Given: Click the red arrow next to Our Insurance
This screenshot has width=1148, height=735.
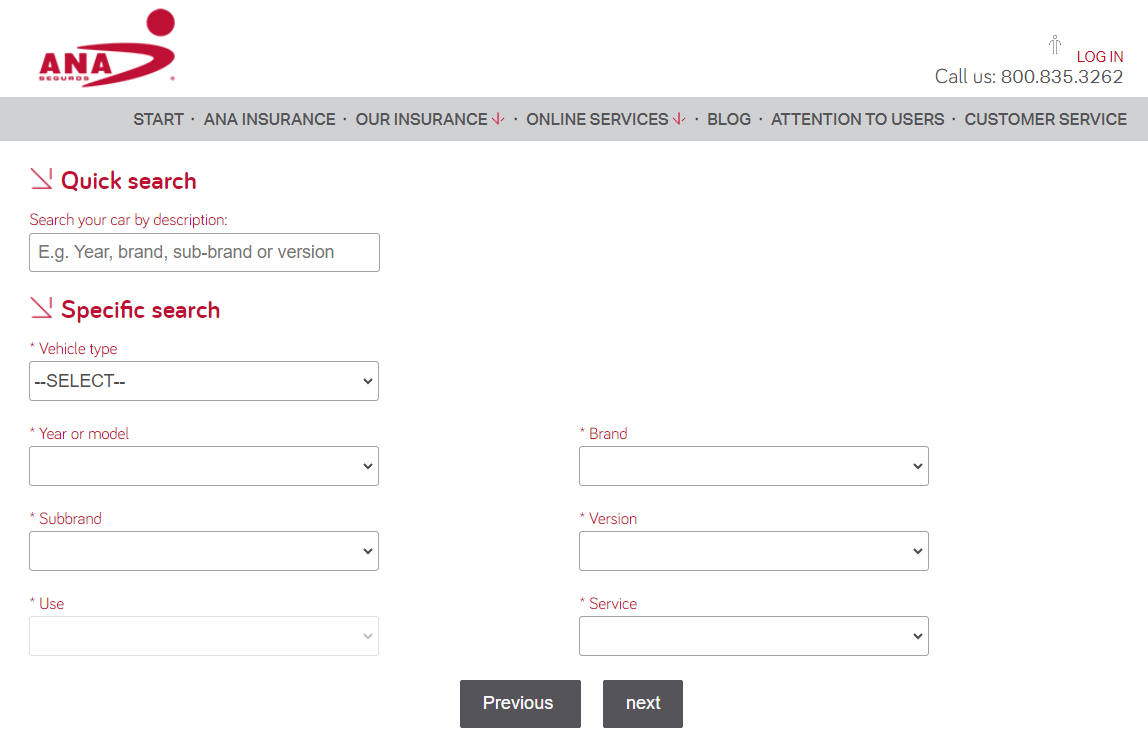Looking at the screenshot, I should [497, 119].
